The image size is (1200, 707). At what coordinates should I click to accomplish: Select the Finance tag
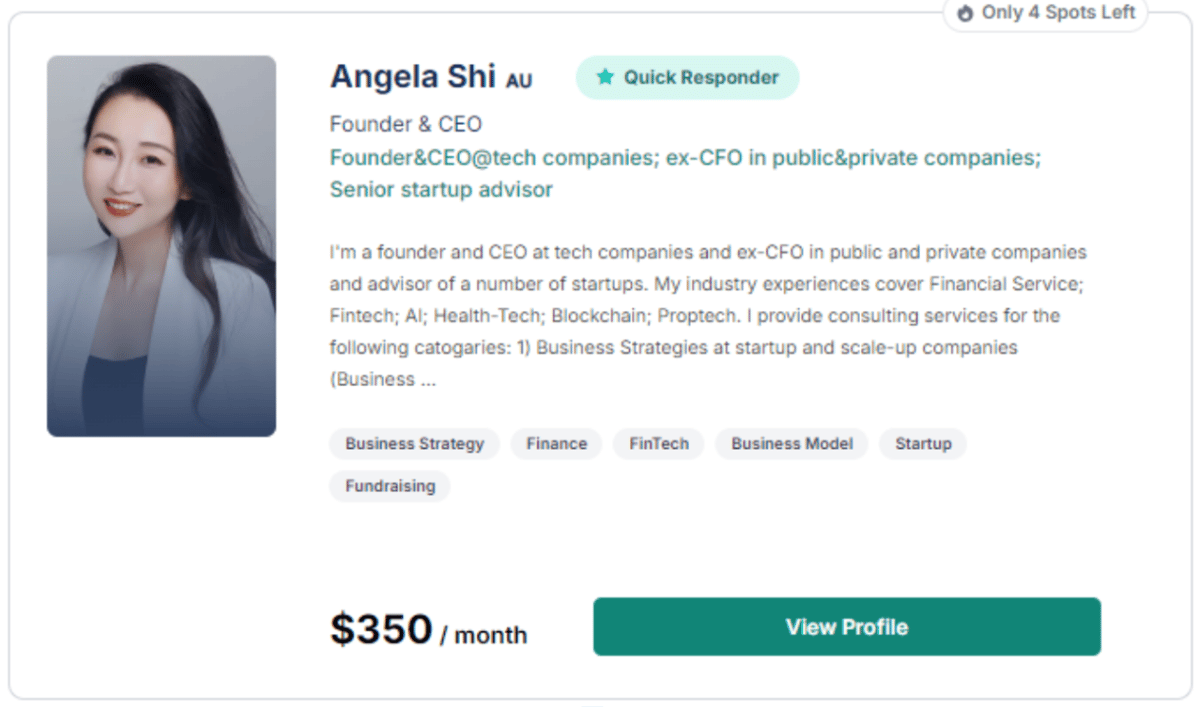557,444
